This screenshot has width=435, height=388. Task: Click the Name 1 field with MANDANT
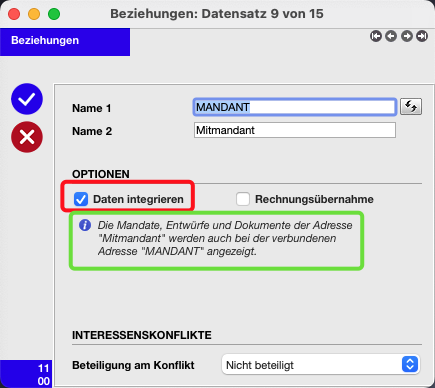coord(295,107)
